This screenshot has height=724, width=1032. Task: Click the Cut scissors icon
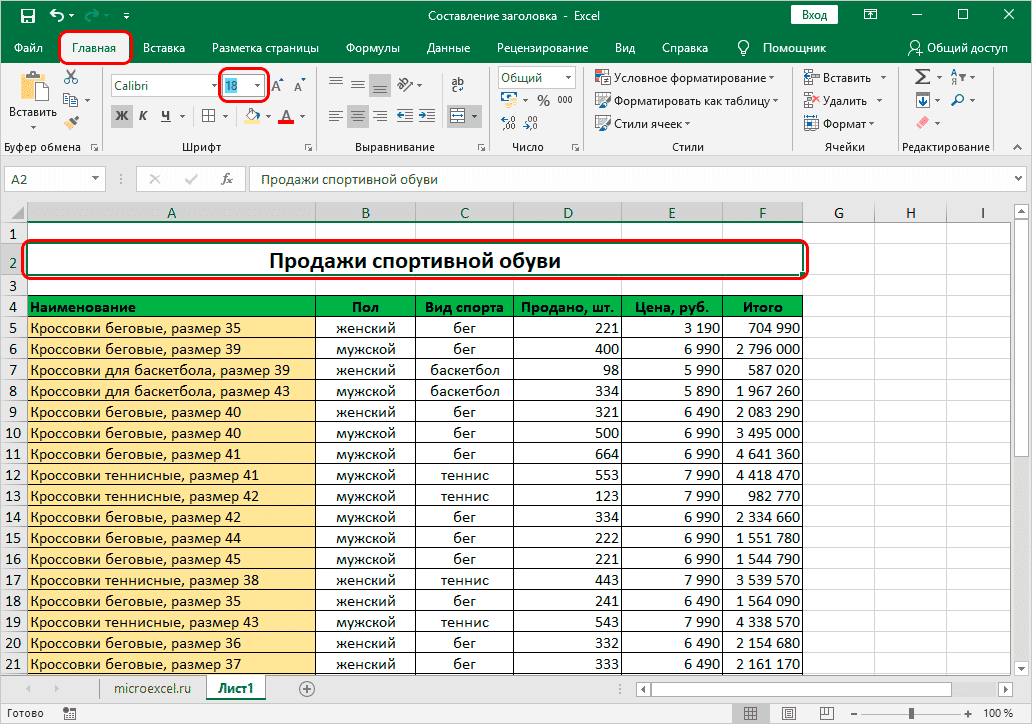(x=71, y=78)
